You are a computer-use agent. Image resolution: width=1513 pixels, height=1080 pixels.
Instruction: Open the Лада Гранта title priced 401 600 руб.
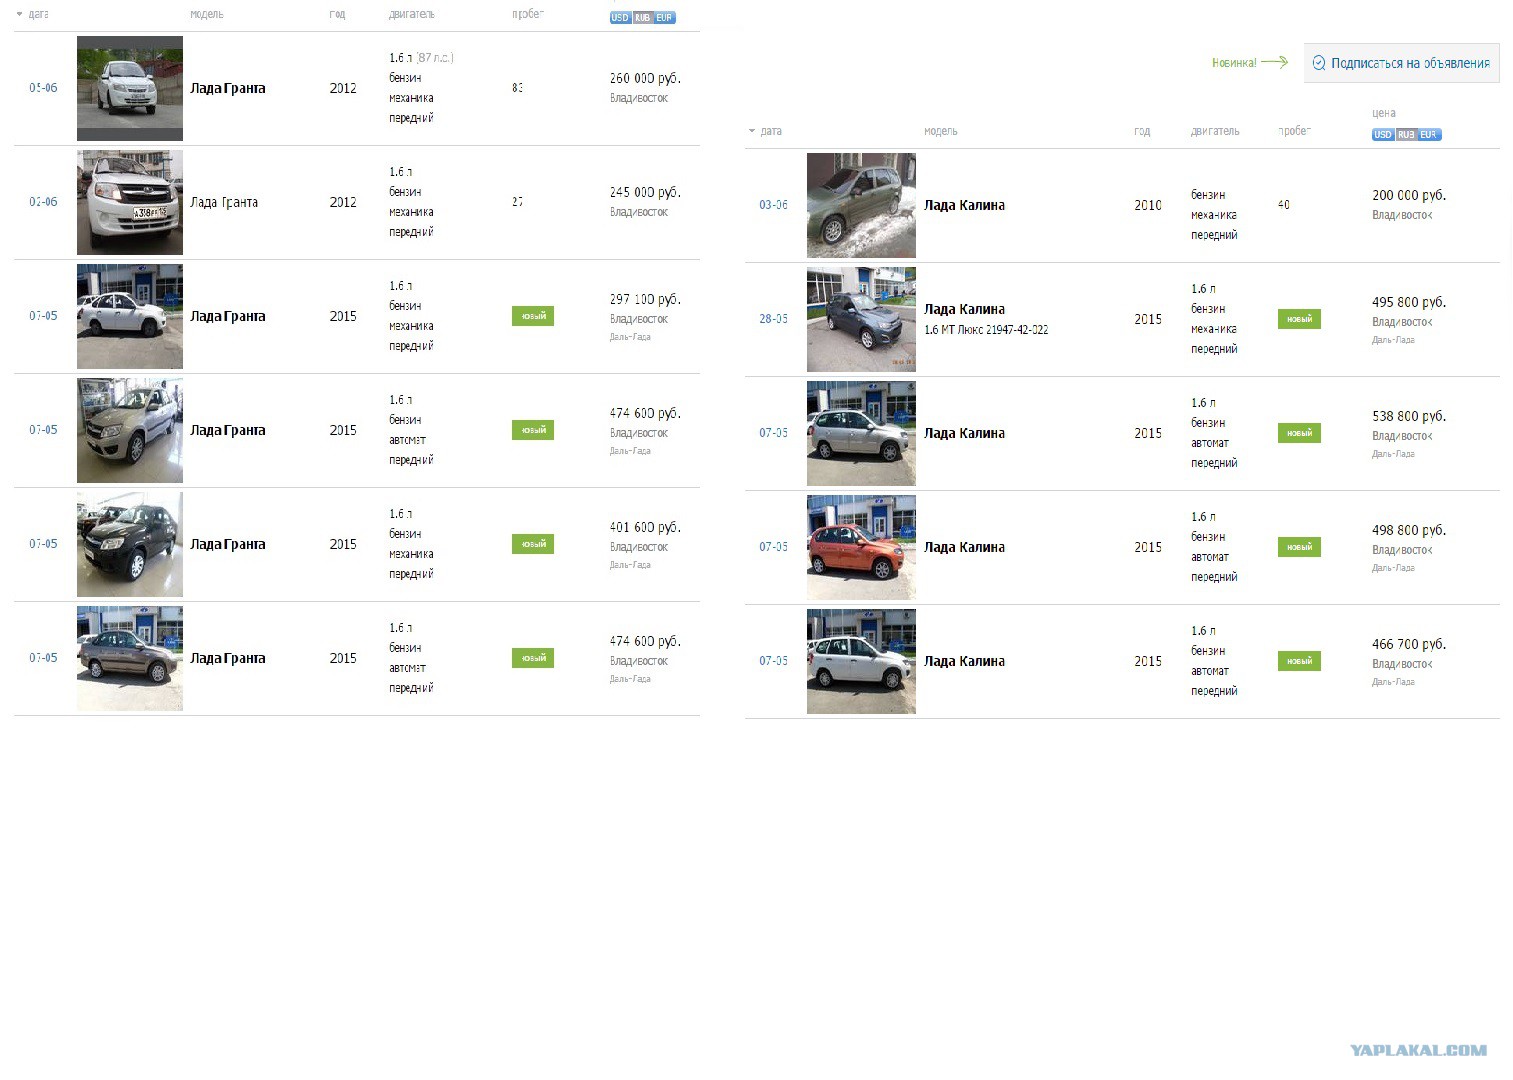[228, 544]
